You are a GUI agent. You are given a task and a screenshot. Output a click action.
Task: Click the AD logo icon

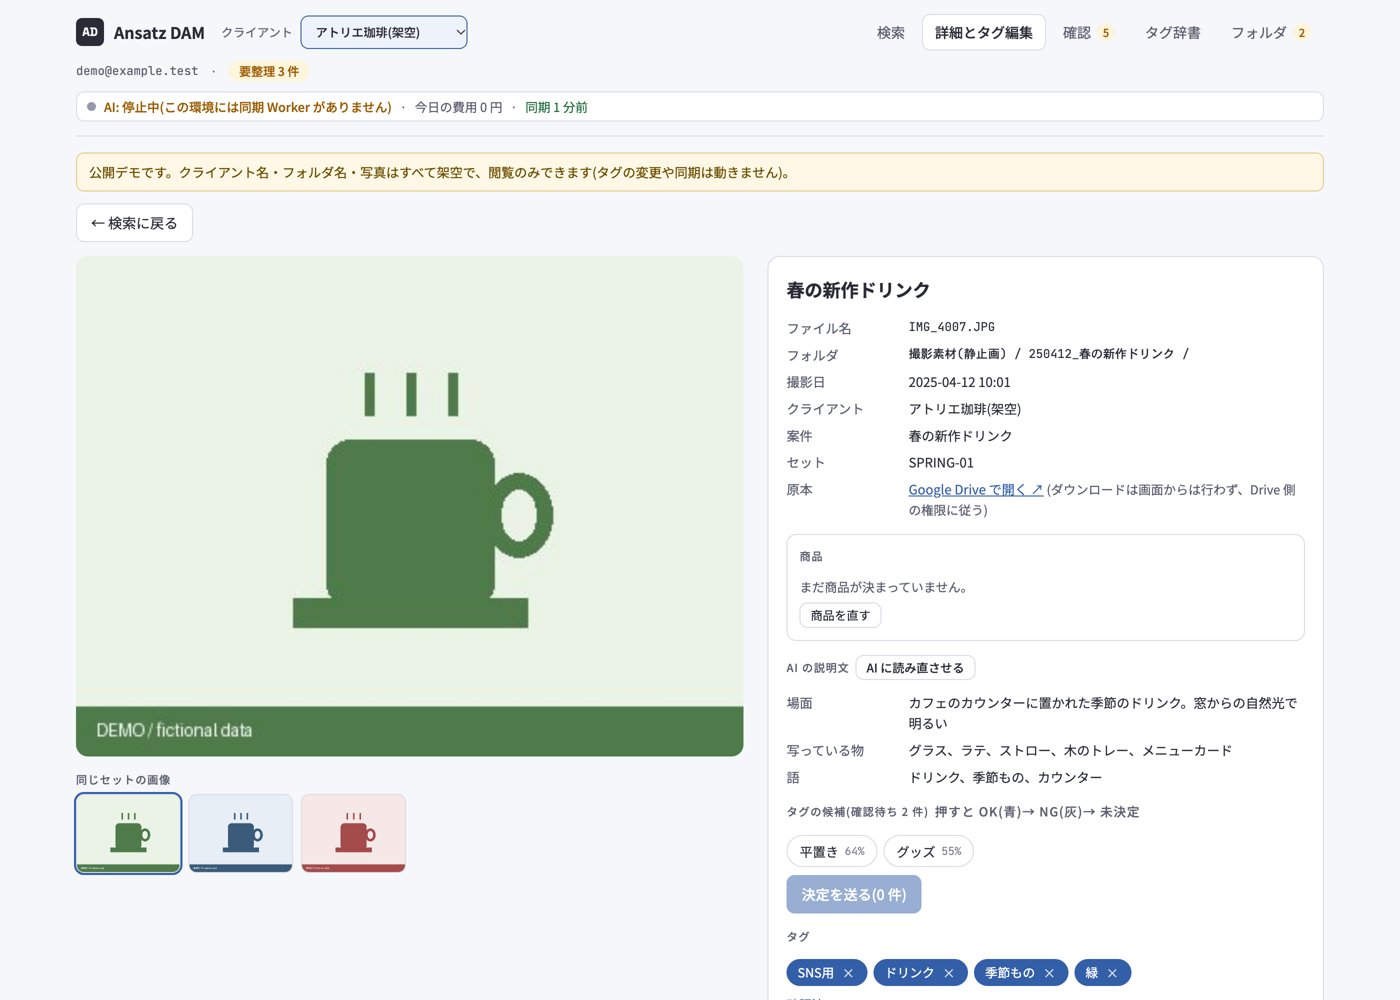pyautogui.click(x=90, y=32)
